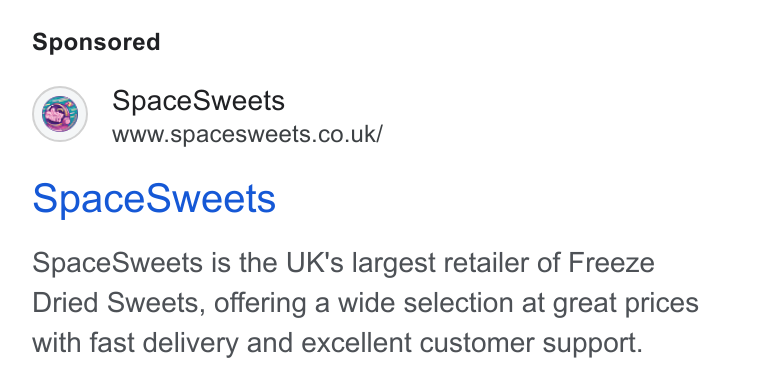
Task: Select the black SpaceSweets site name
Action: coord(198,101)
